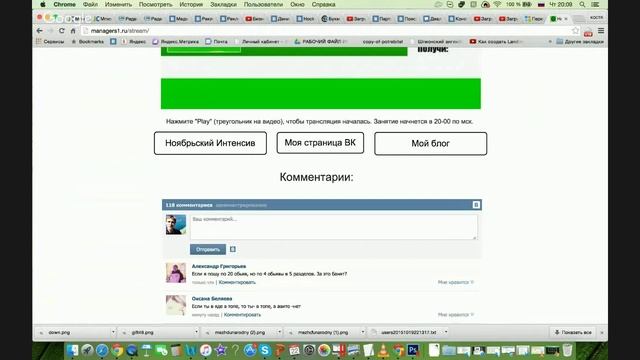Expand options arrow for mezhdunarodny (0).png download
640x360 pixels.
pyautogui.click(x=280, y=332)
